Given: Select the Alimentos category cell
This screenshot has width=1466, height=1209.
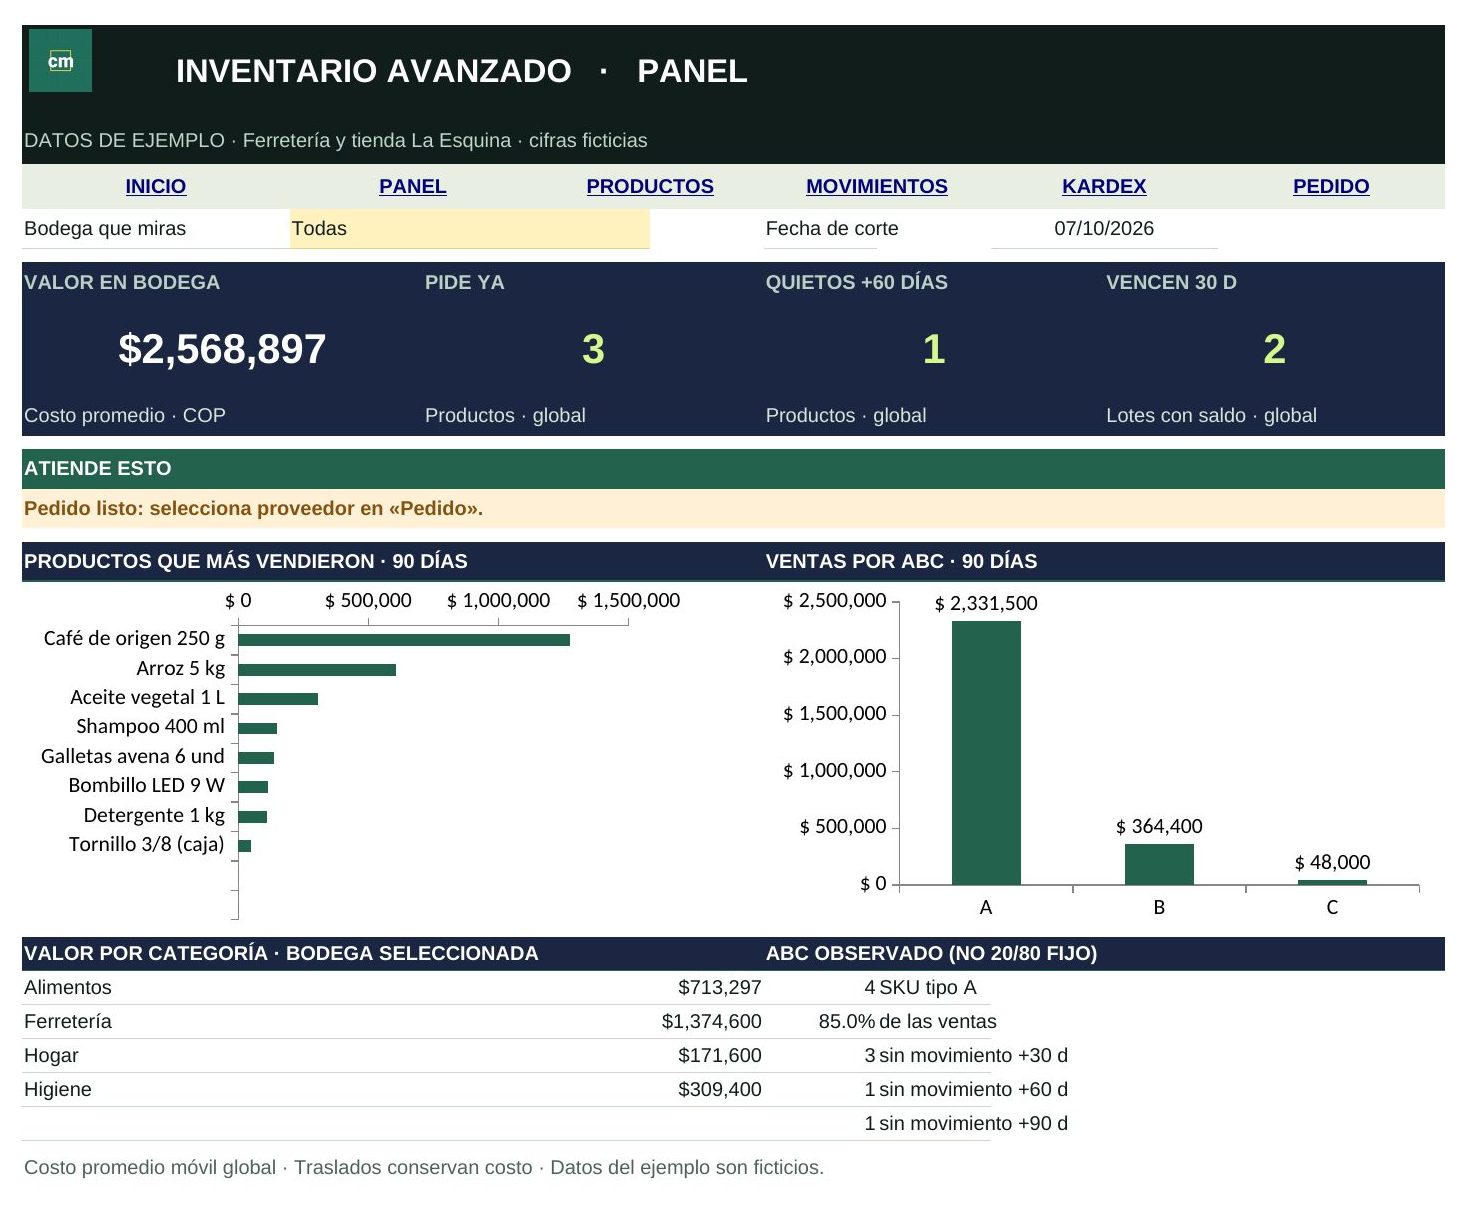Looking at the screenshot, I should (68, 988).
